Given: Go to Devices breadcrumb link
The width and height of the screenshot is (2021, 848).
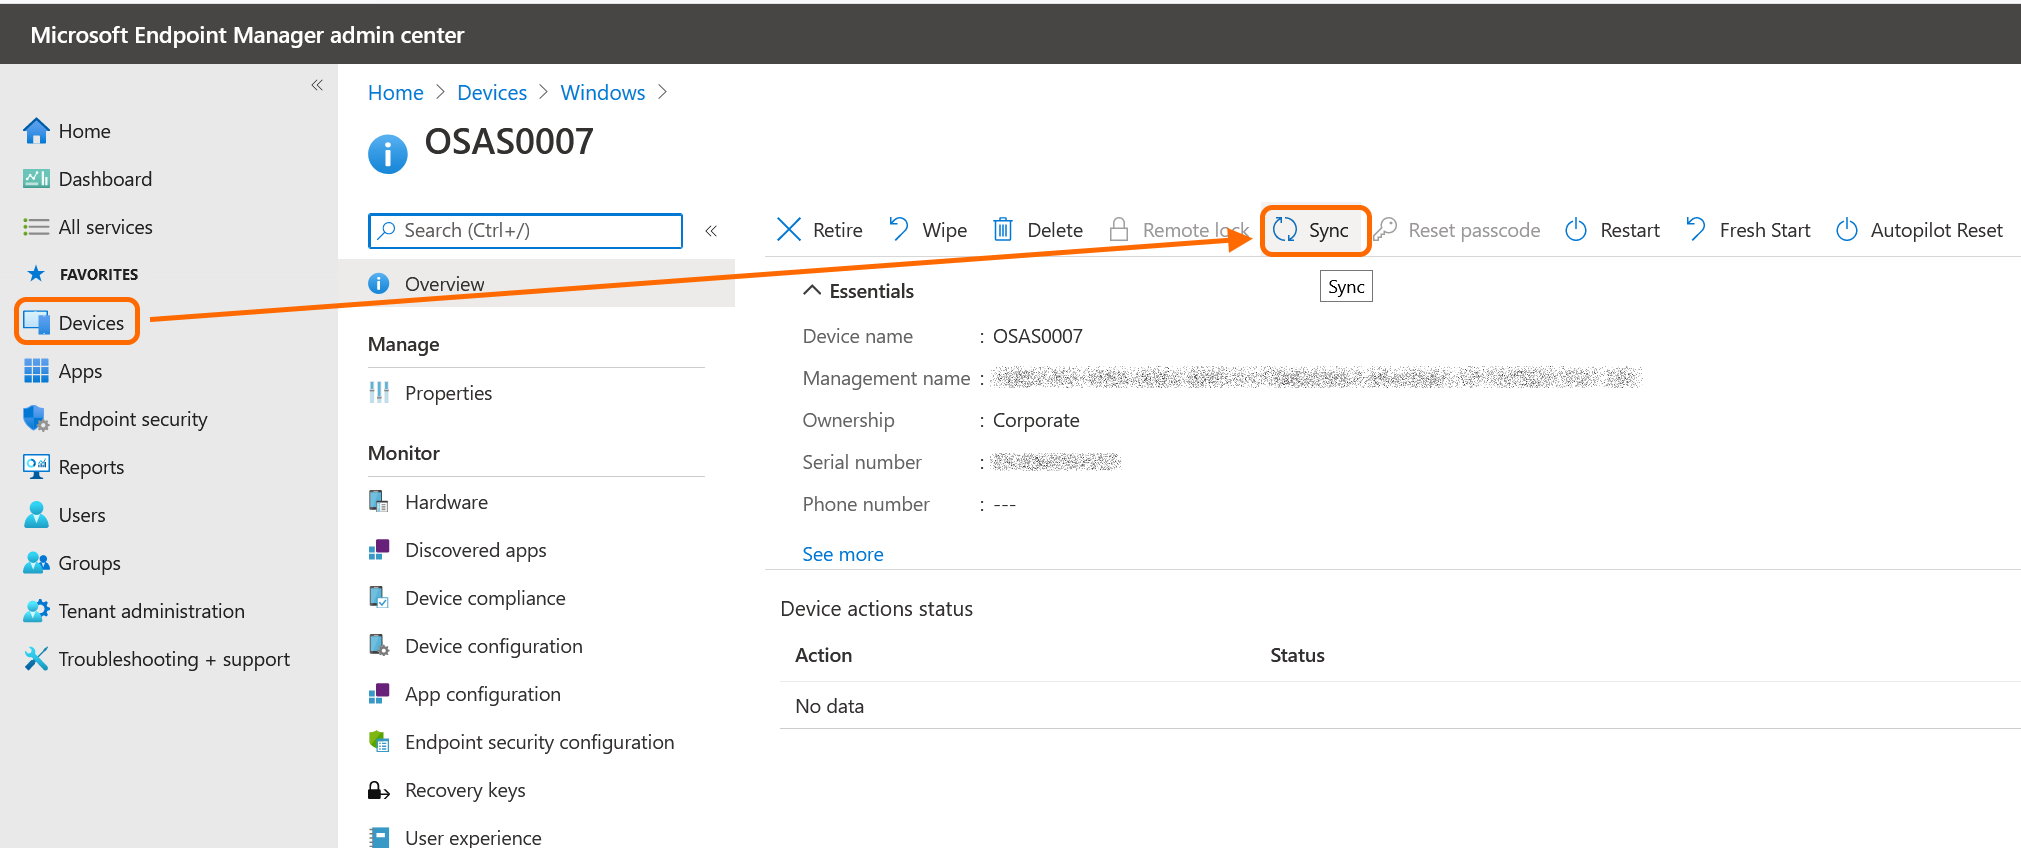Looking at the screenshot, I should click(x=491, y=93).
